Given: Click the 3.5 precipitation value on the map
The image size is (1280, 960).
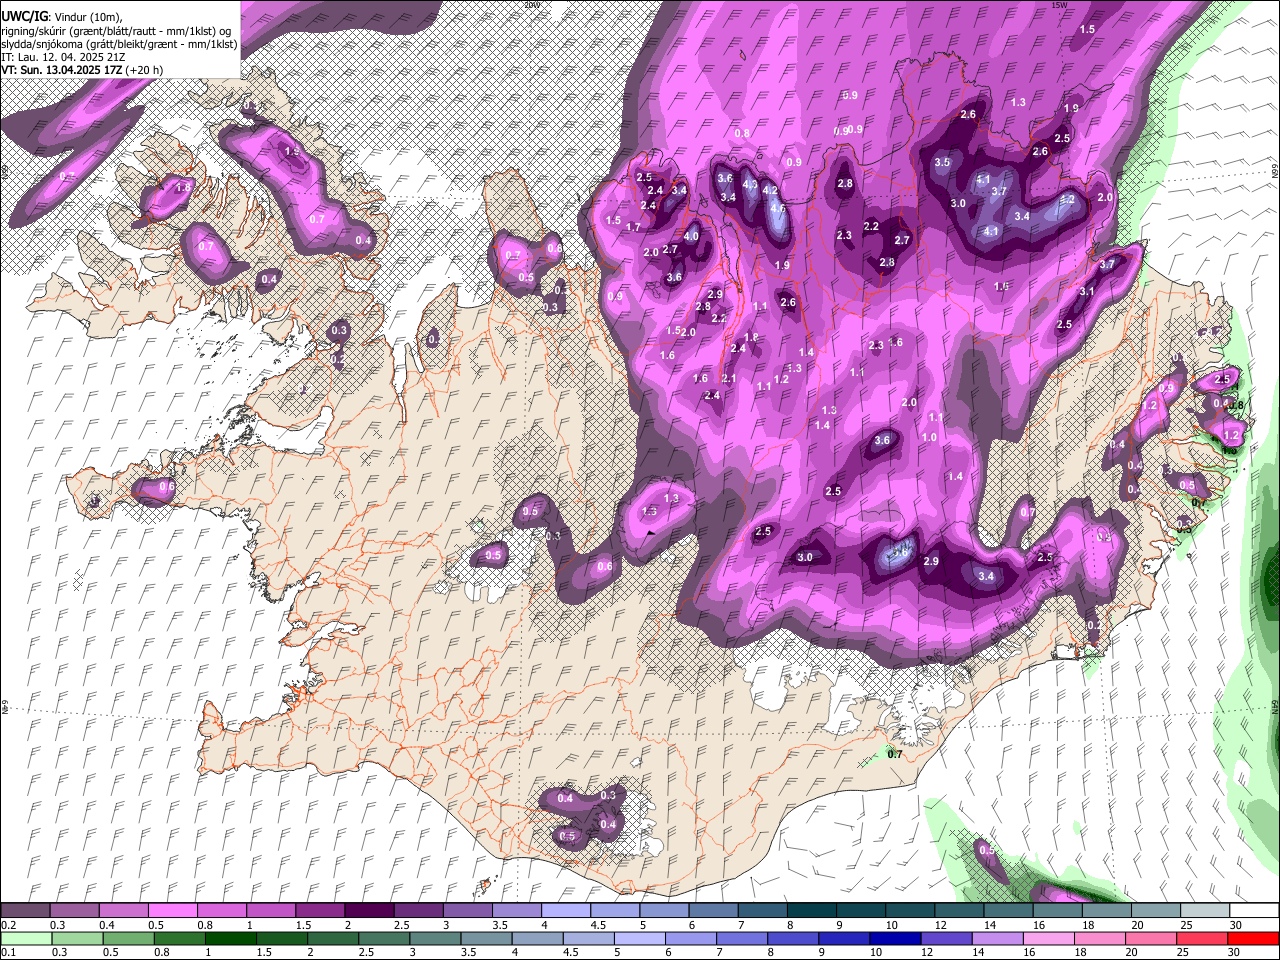Looking at the screenshot, I should click(x=942, y=162).
